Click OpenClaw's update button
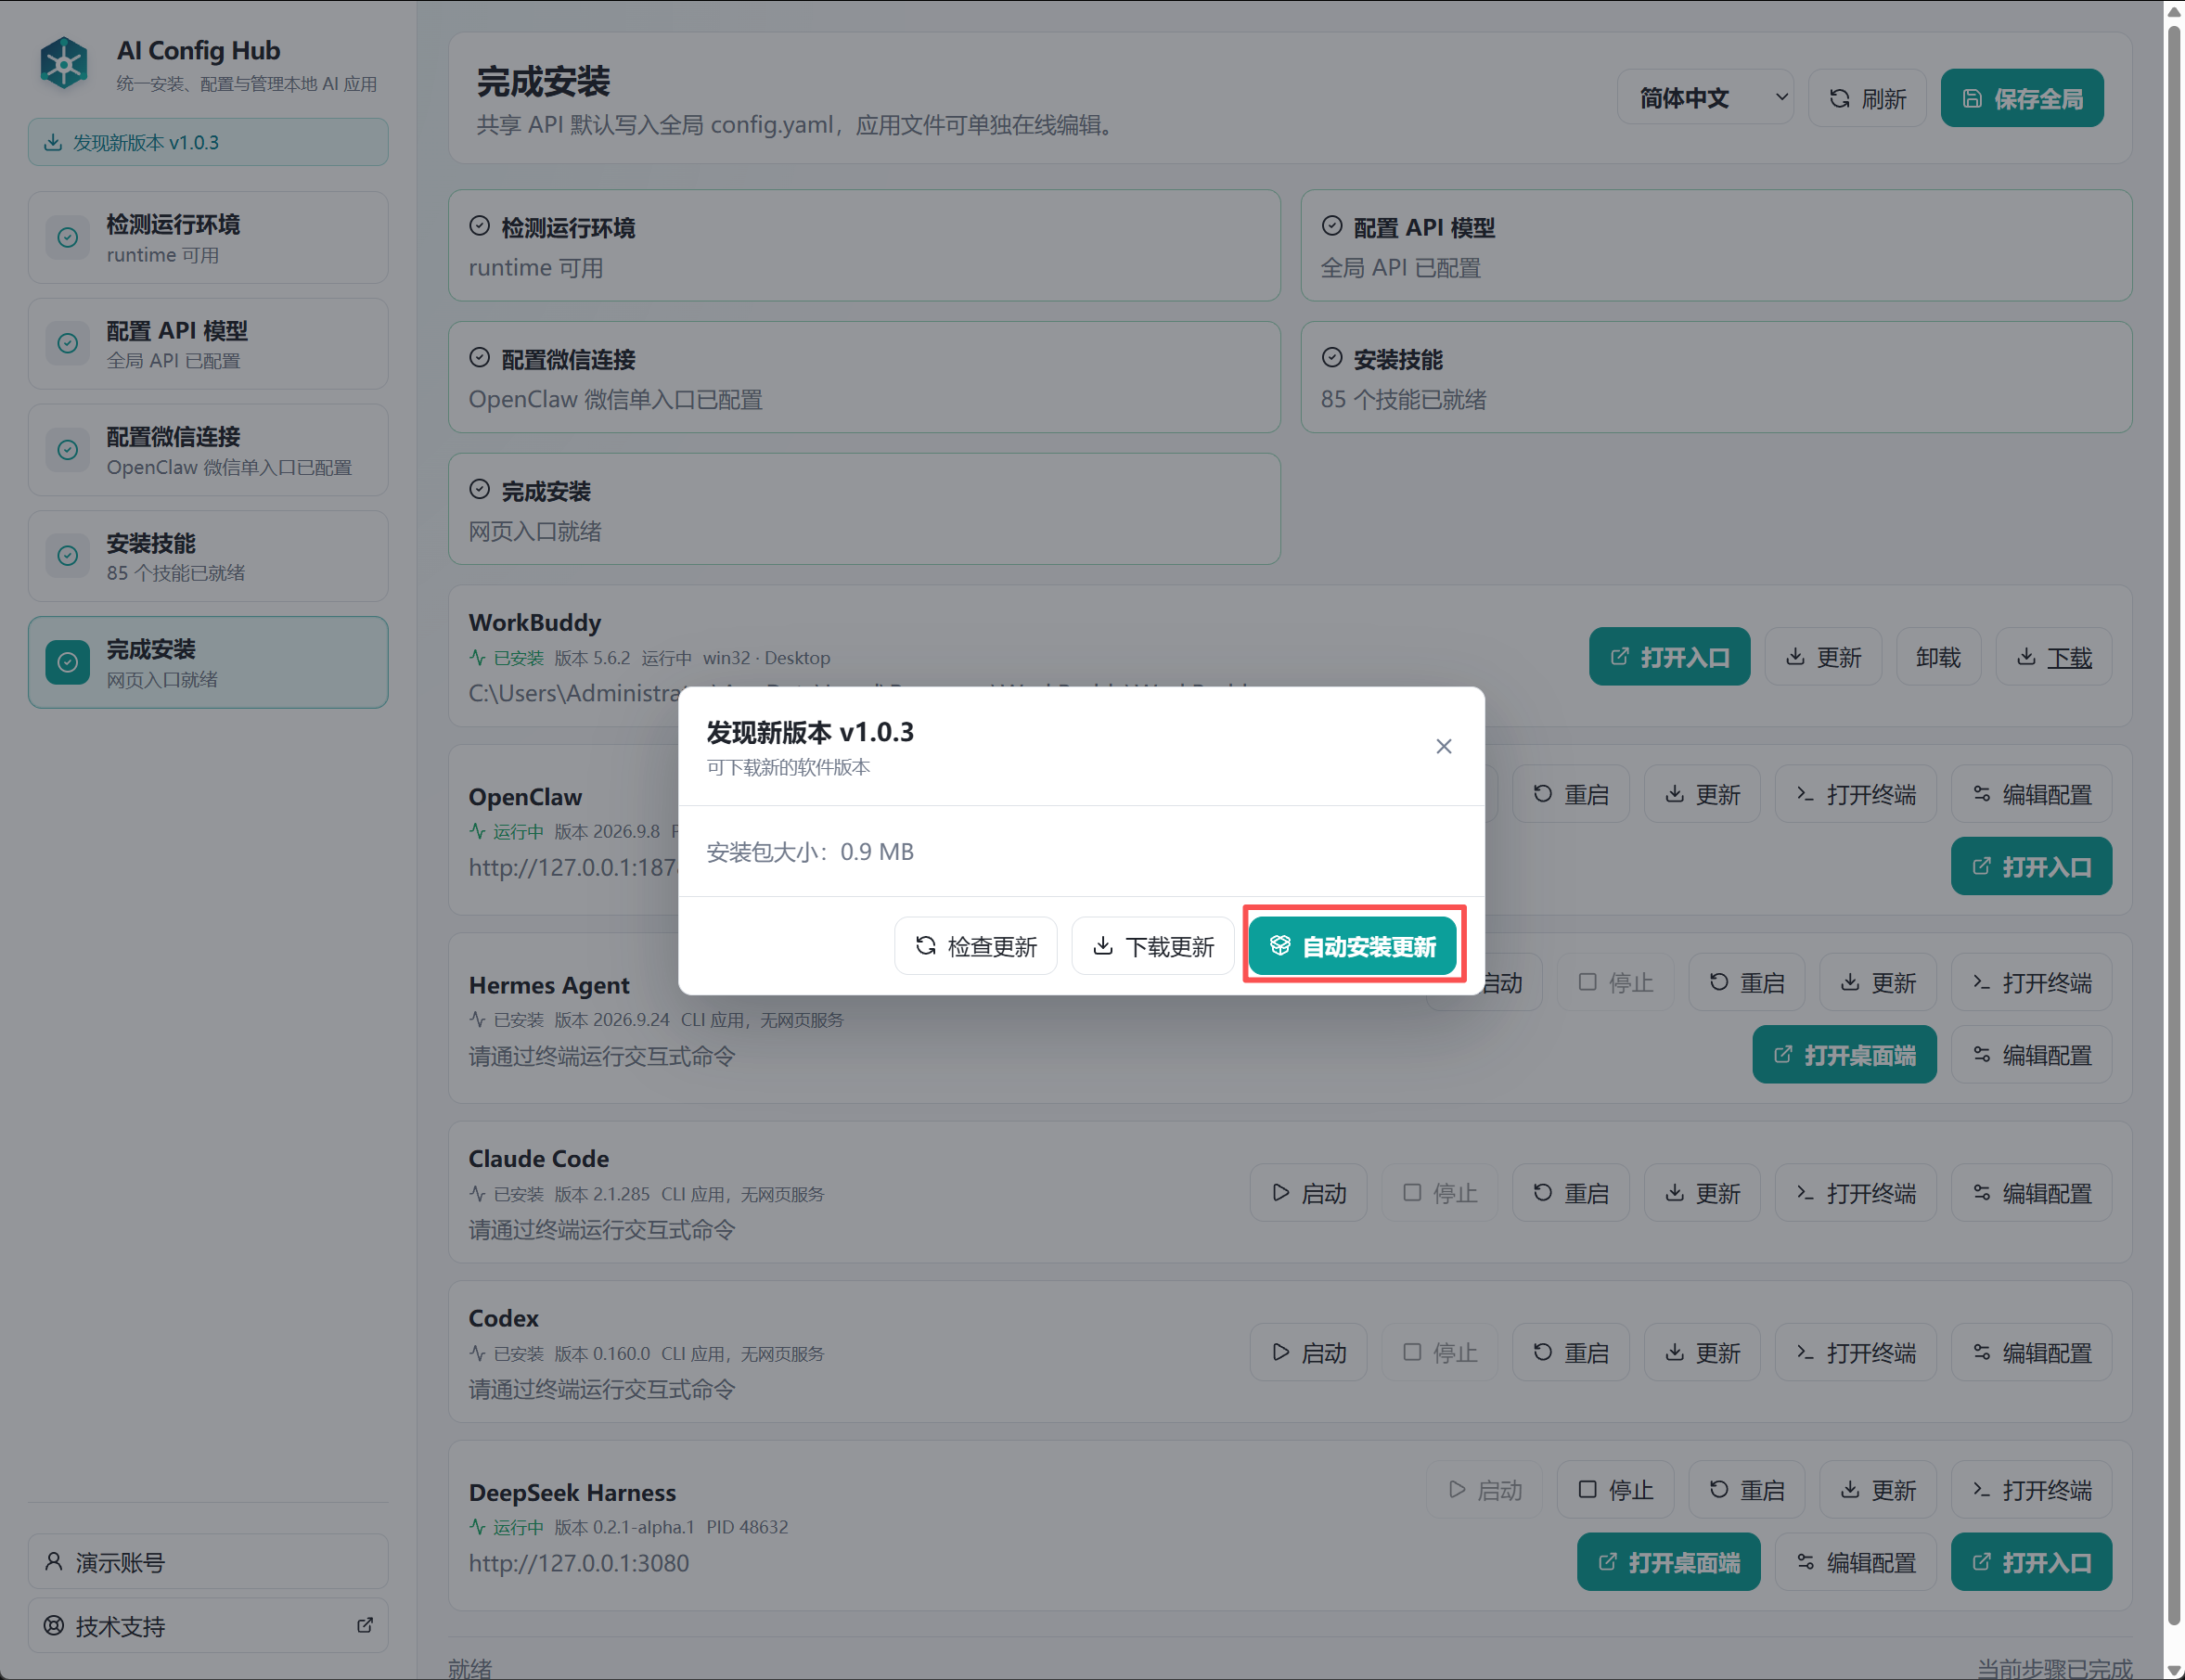This screenshot has height=1680, width=2185. pos(1702,794)
